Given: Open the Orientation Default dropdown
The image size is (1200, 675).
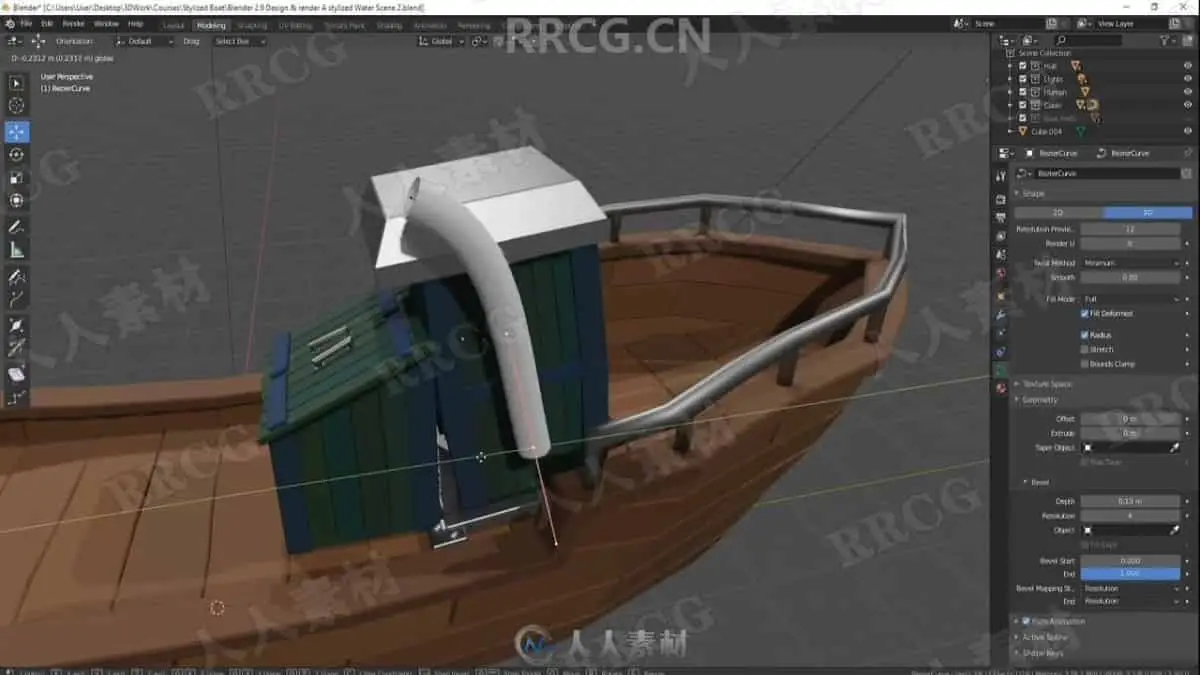Looking at the screenshot, I should [144, 41].
